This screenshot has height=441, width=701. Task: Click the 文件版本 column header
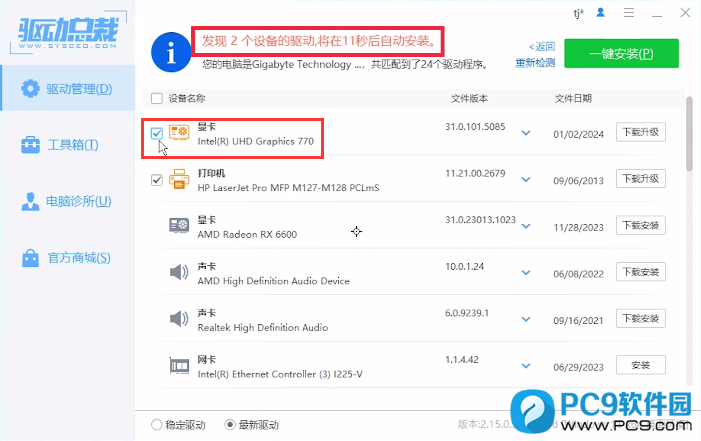[x=469, y=98]
